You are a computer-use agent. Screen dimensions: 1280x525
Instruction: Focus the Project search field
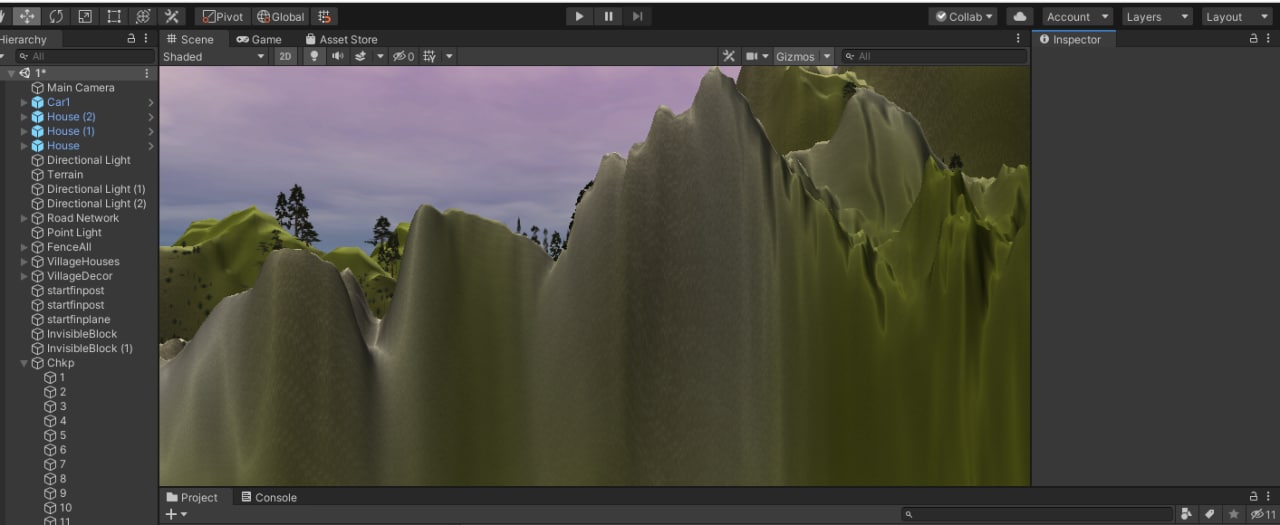click(x=1035, y=514)
